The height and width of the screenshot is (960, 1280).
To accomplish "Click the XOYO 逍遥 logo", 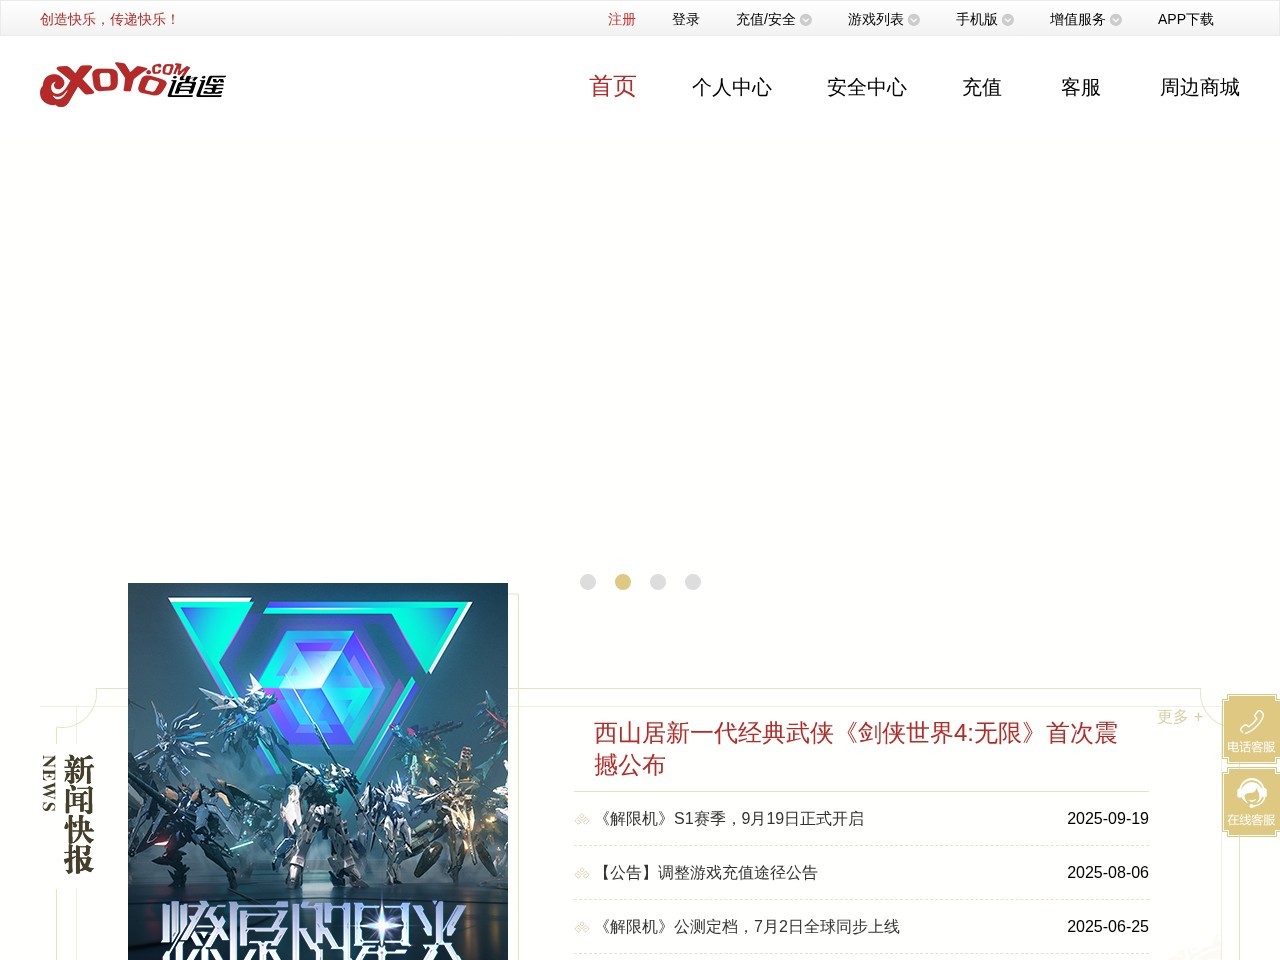I will click(x=133, y=85).
